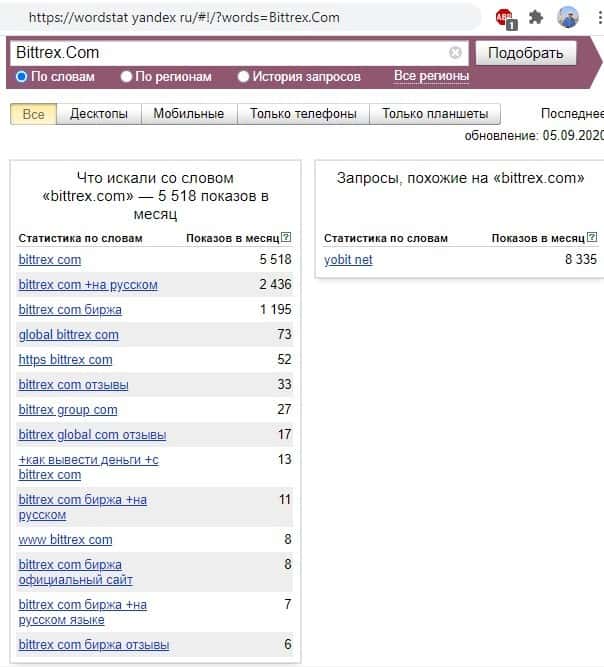Click the 2 436 impressions value
Screen dimensions: 604x667
click(276, 284)
